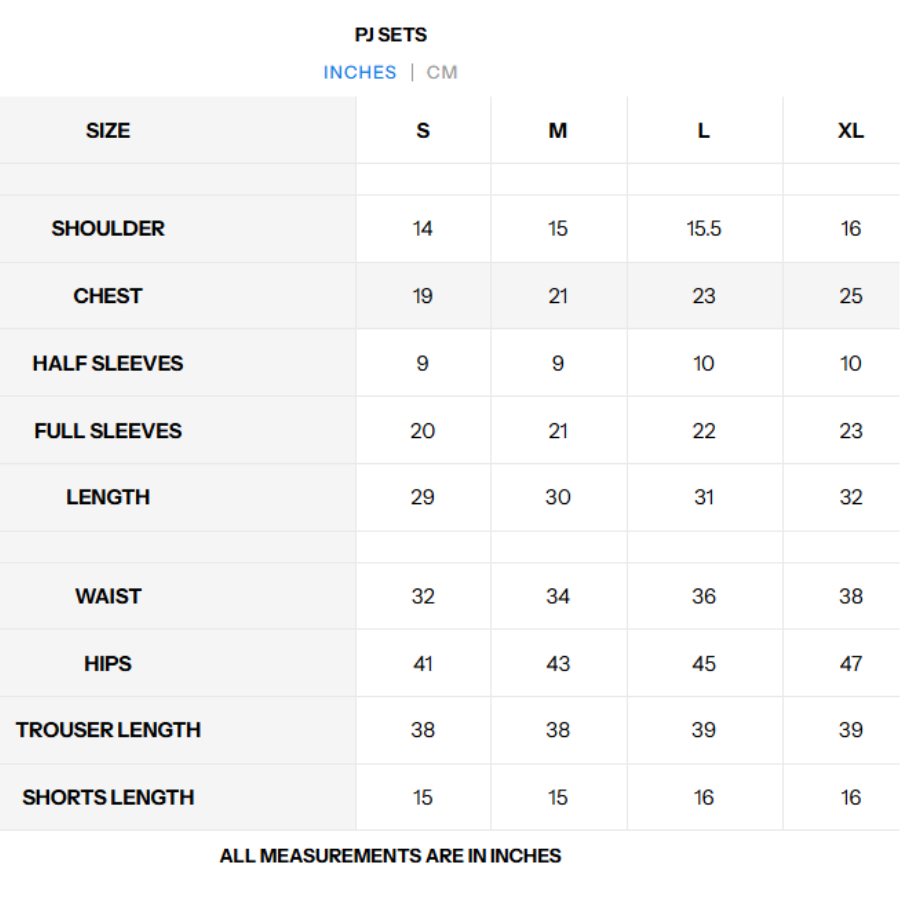Click the XL chest value 25
Viewport: 900px width, 900px height.
tap(851, 296)
